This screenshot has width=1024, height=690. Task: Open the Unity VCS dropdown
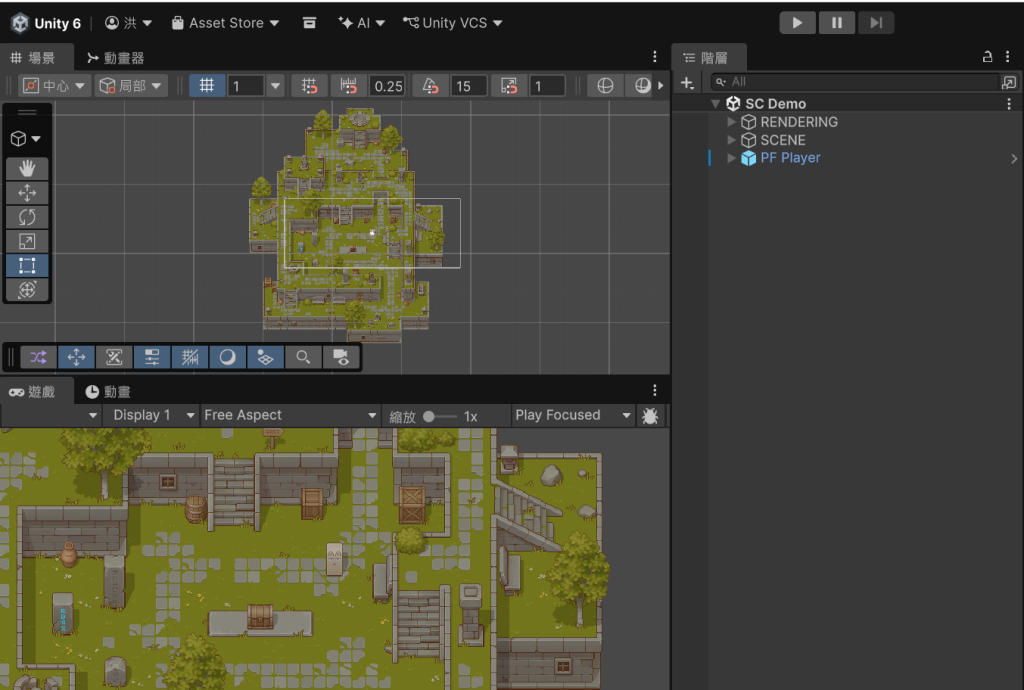pos(453,23)
